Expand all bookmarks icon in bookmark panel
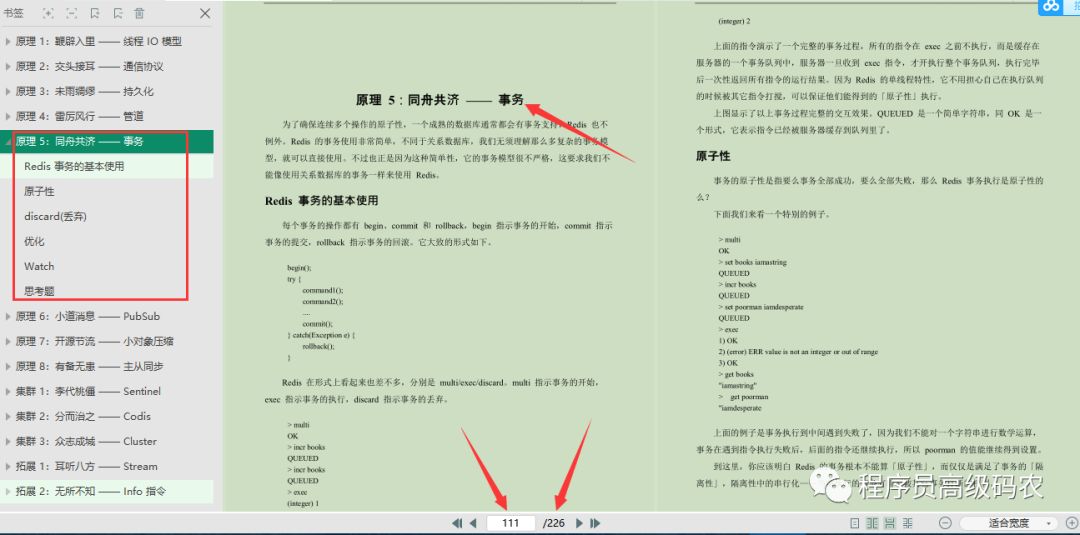 click(x=48, y=13)
